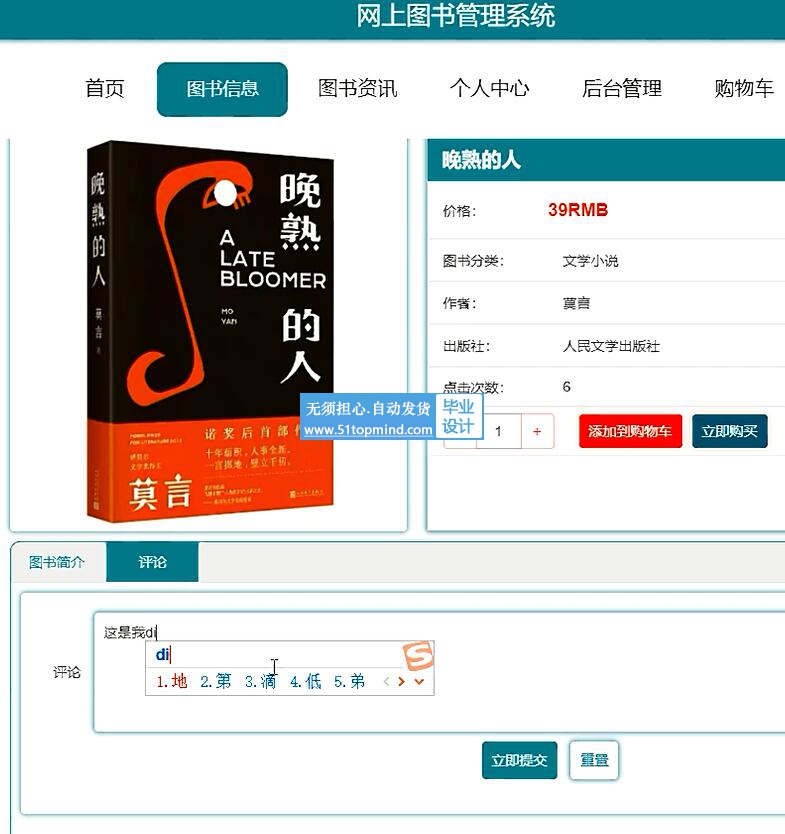Click the click count value 6
Screen dimensions: 785x834
pyautogui.click(x=567, y=387)
